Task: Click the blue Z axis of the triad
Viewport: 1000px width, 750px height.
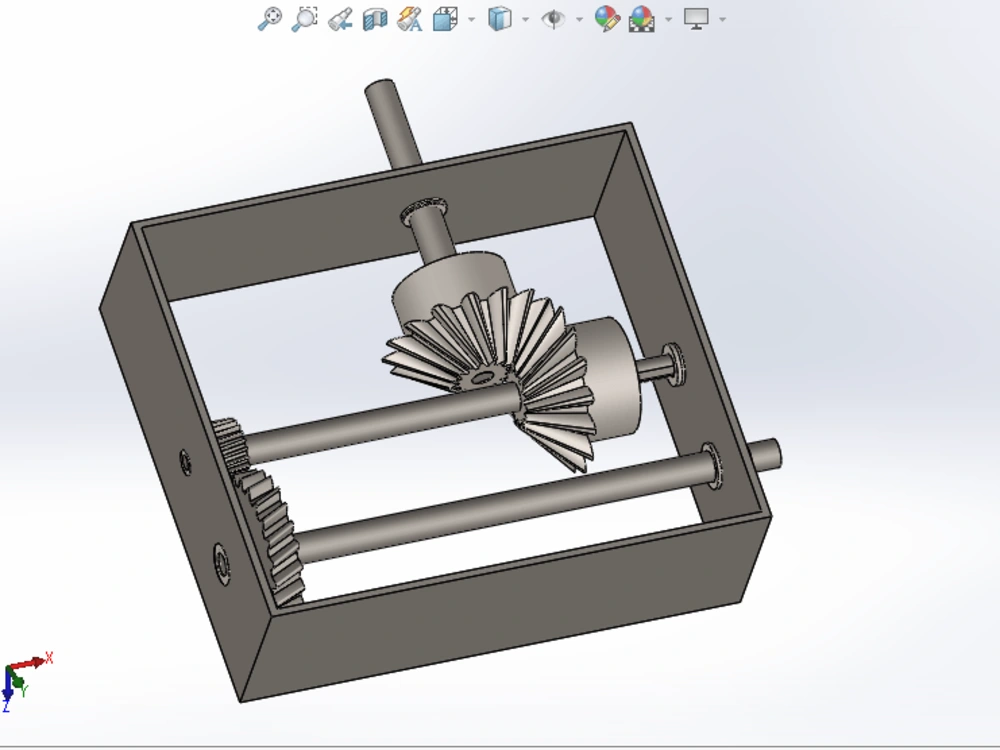Action: point(8,688)
